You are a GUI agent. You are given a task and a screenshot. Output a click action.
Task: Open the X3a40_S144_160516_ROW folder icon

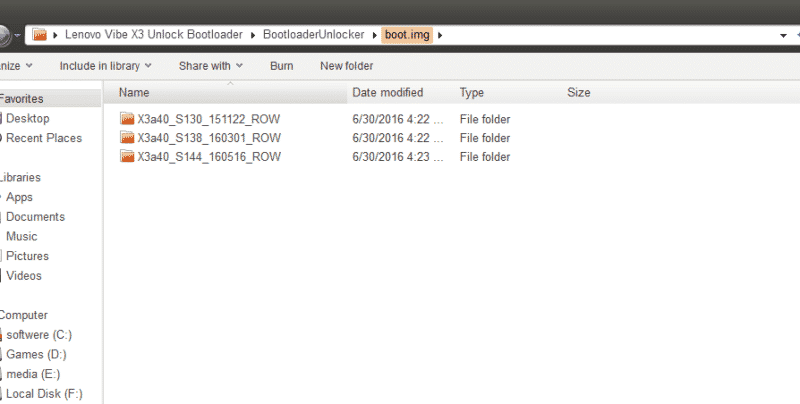[127, 157]
